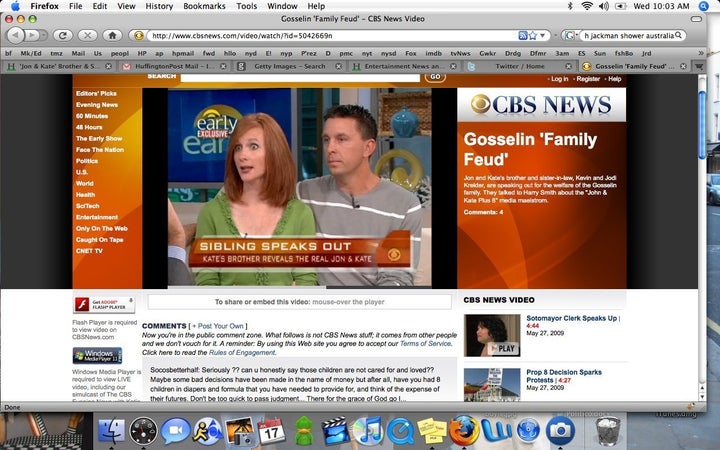Click the Firefox icon in dock
This screenshot has width=720, height=450.
pyautogui.click(x=464, y=431)
